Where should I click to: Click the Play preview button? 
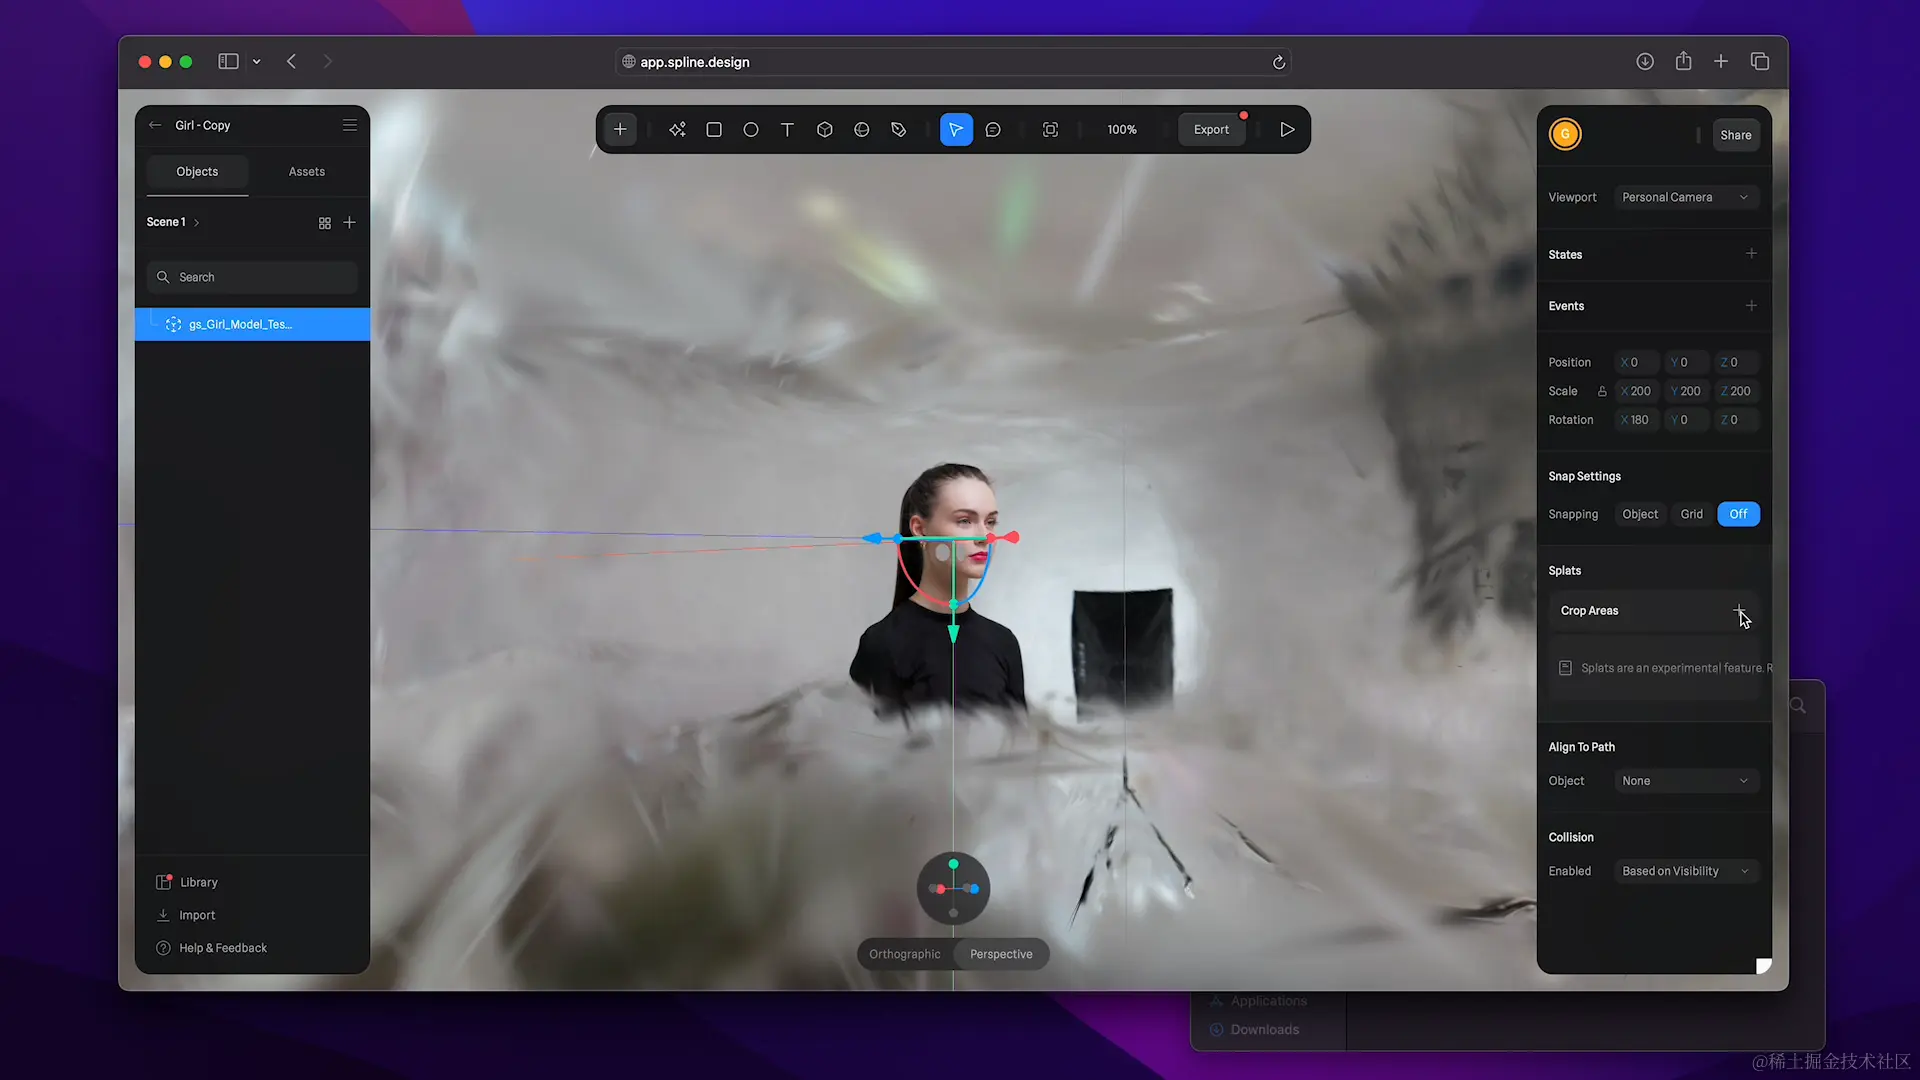(1287, 130)
